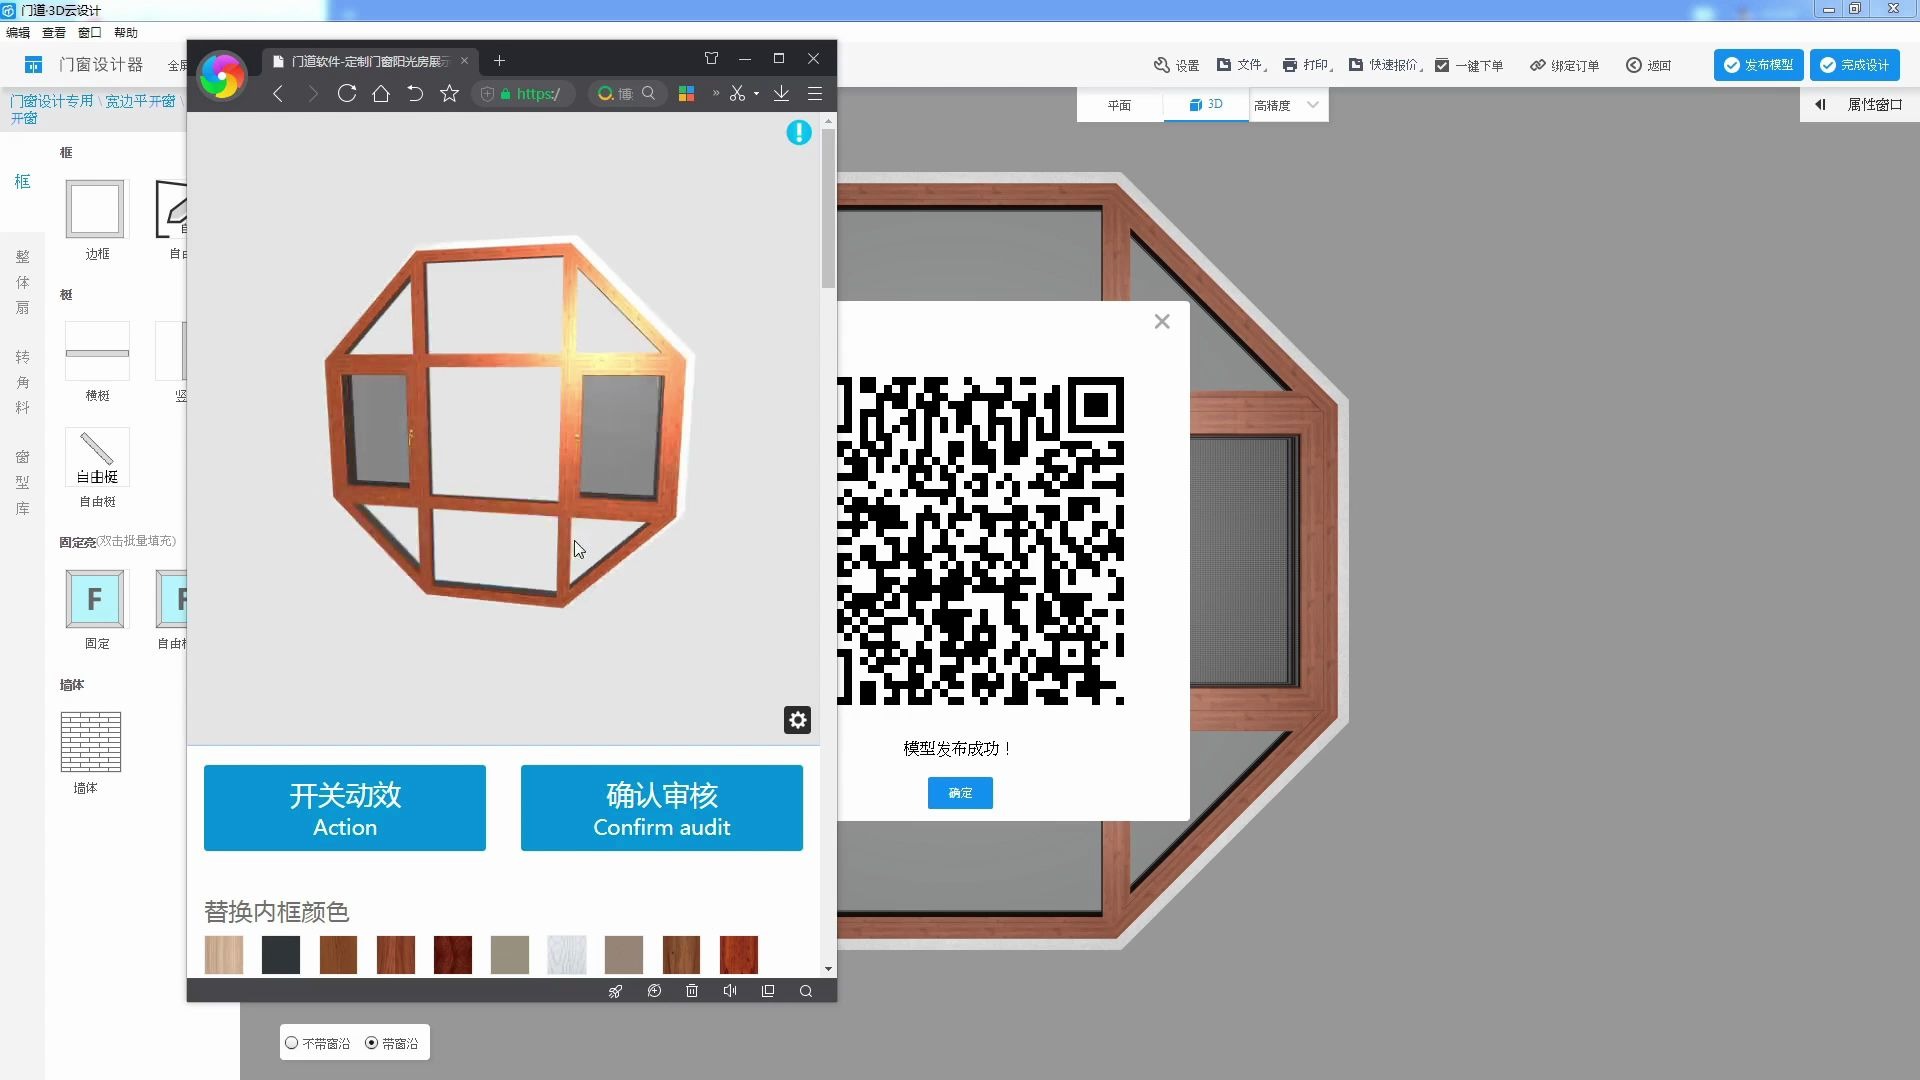Open the 打印 print dropdown

1308,65
